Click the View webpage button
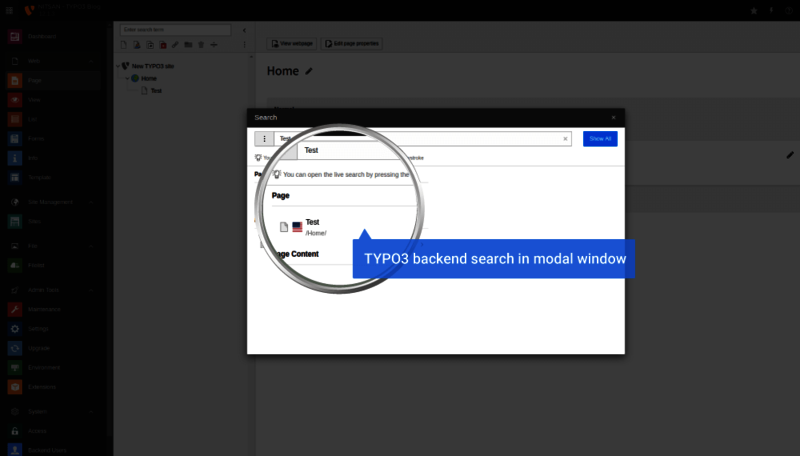This screenshot has width=800, height=456. tap(292, 44)
